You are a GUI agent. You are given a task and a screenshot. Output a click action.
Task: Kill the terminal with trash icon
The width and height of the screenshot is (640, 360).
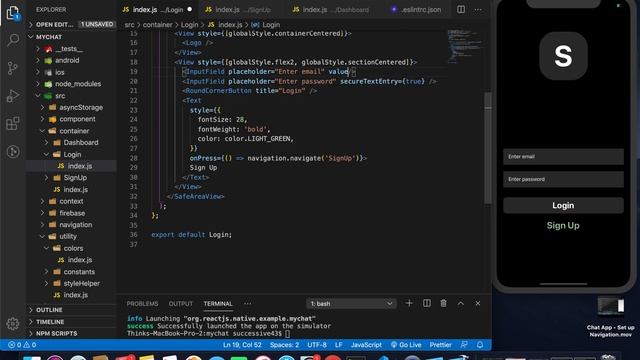[443, 303]
